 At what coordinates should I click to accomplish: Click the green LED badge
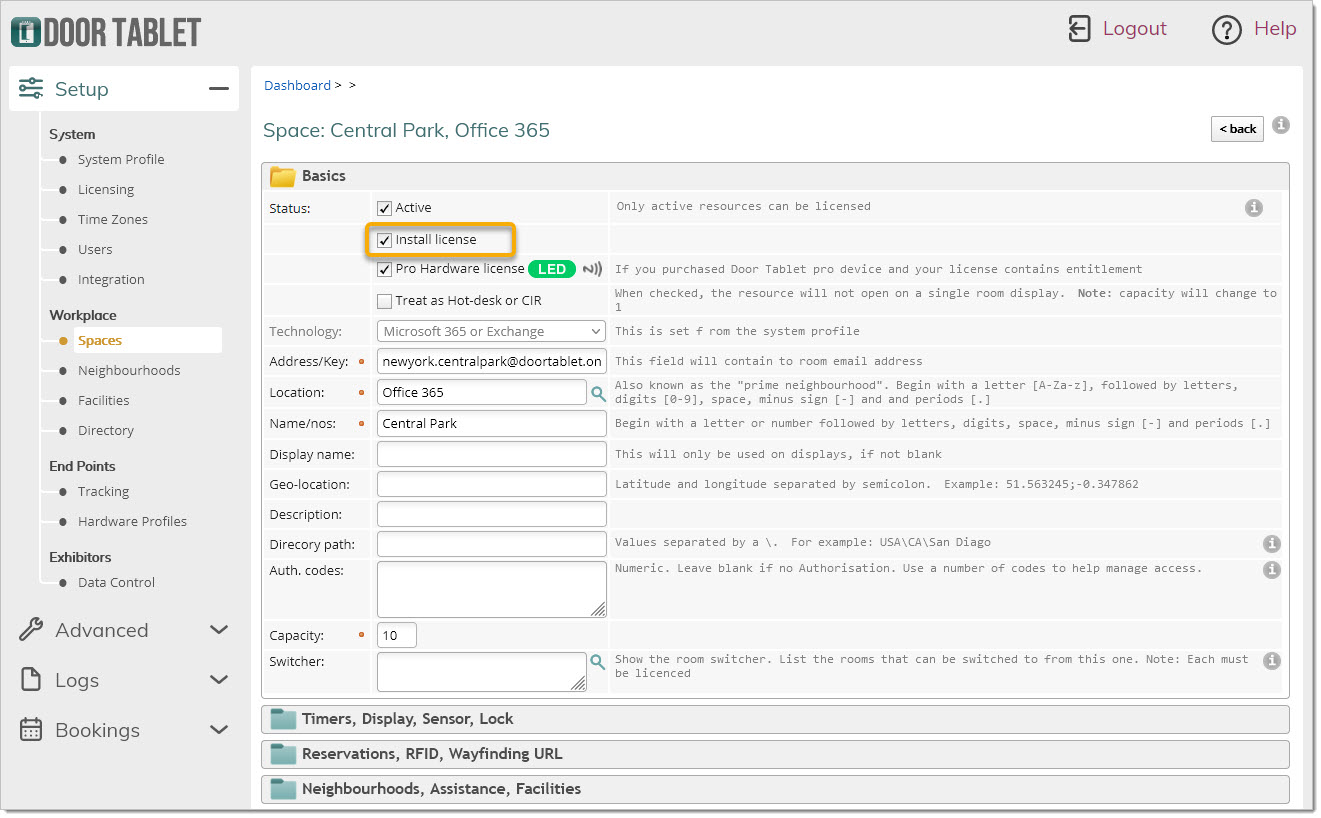(552, 269)
